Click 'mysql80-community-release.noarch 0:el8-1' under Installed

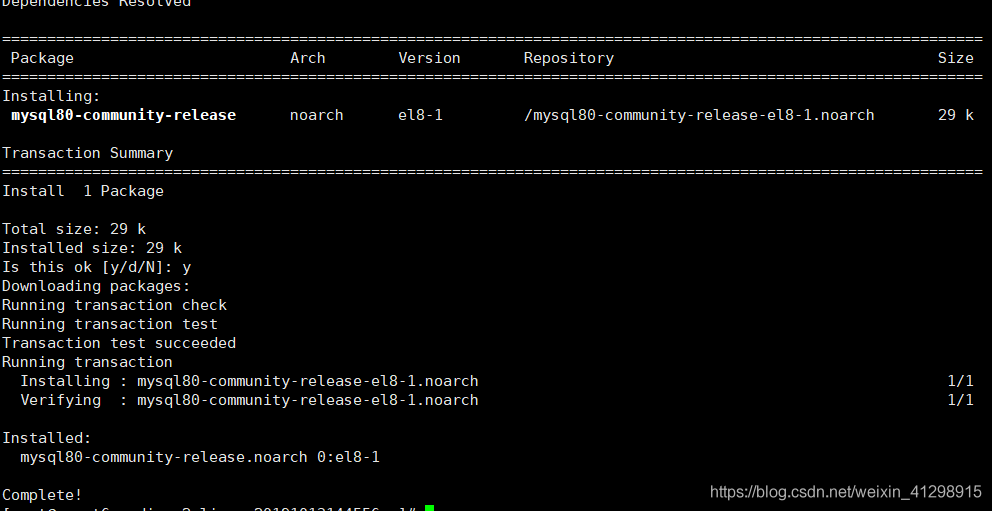pos(200,457)
